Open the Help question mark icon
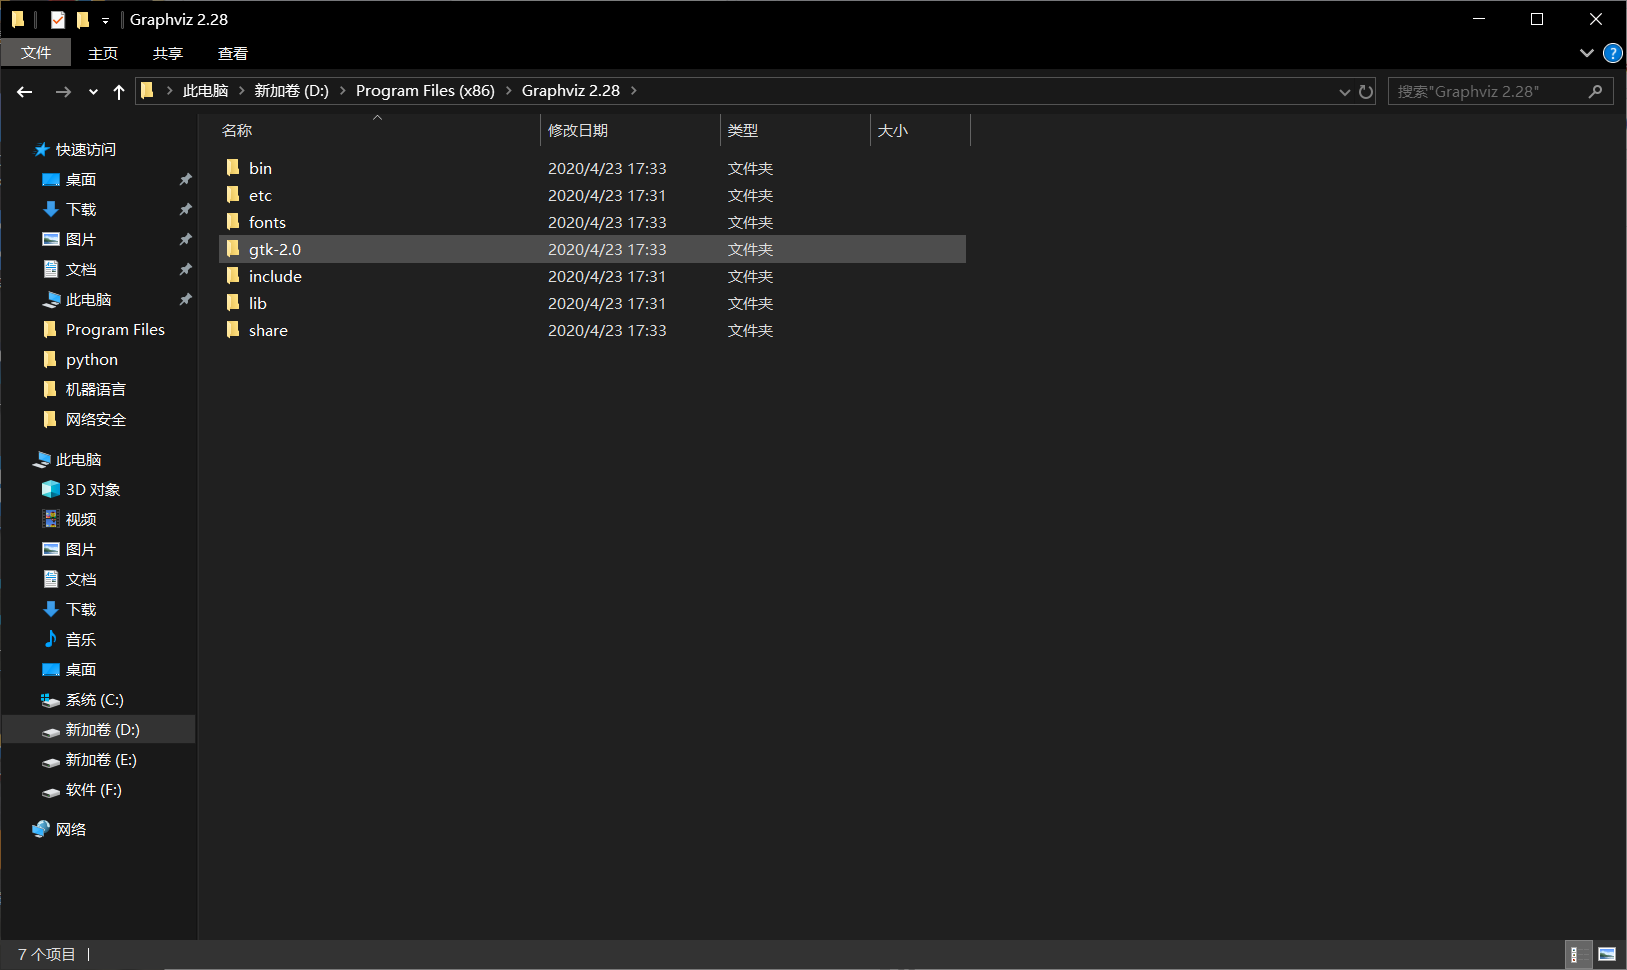The height and width of the screenshot is (970, 1627). click(x=1612, y=53)
